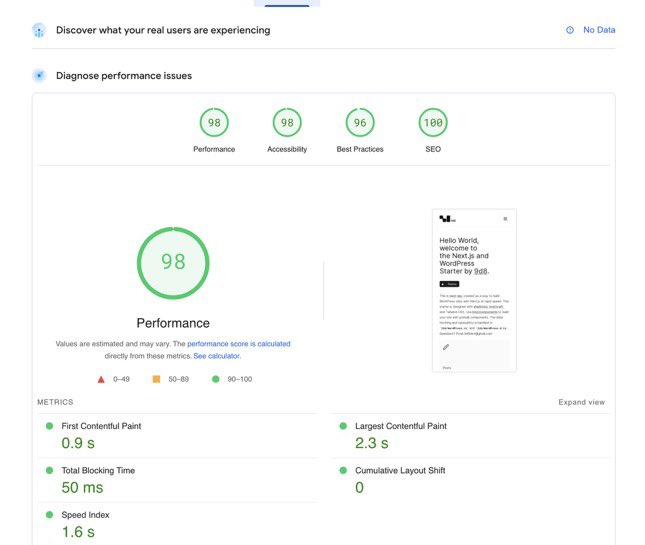Open the No Data link
The height and width of the screenshot is (545, 645).
(x=599, y=30)
